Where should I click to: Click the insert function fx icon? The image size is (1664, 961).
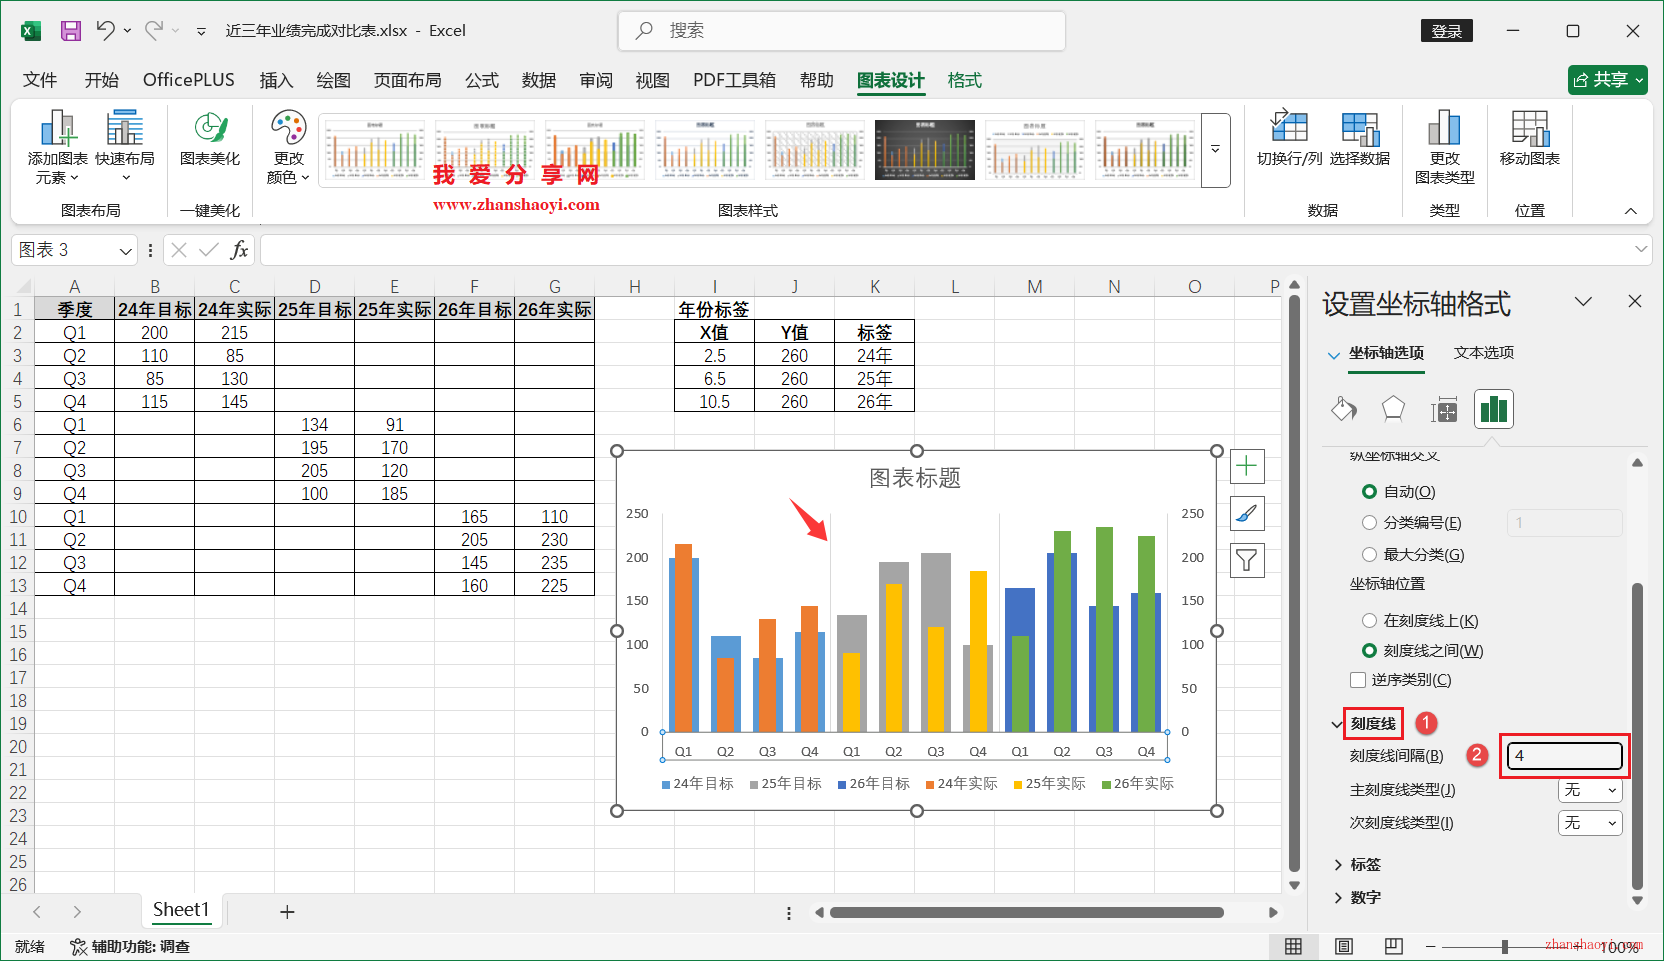coord(239,250)
